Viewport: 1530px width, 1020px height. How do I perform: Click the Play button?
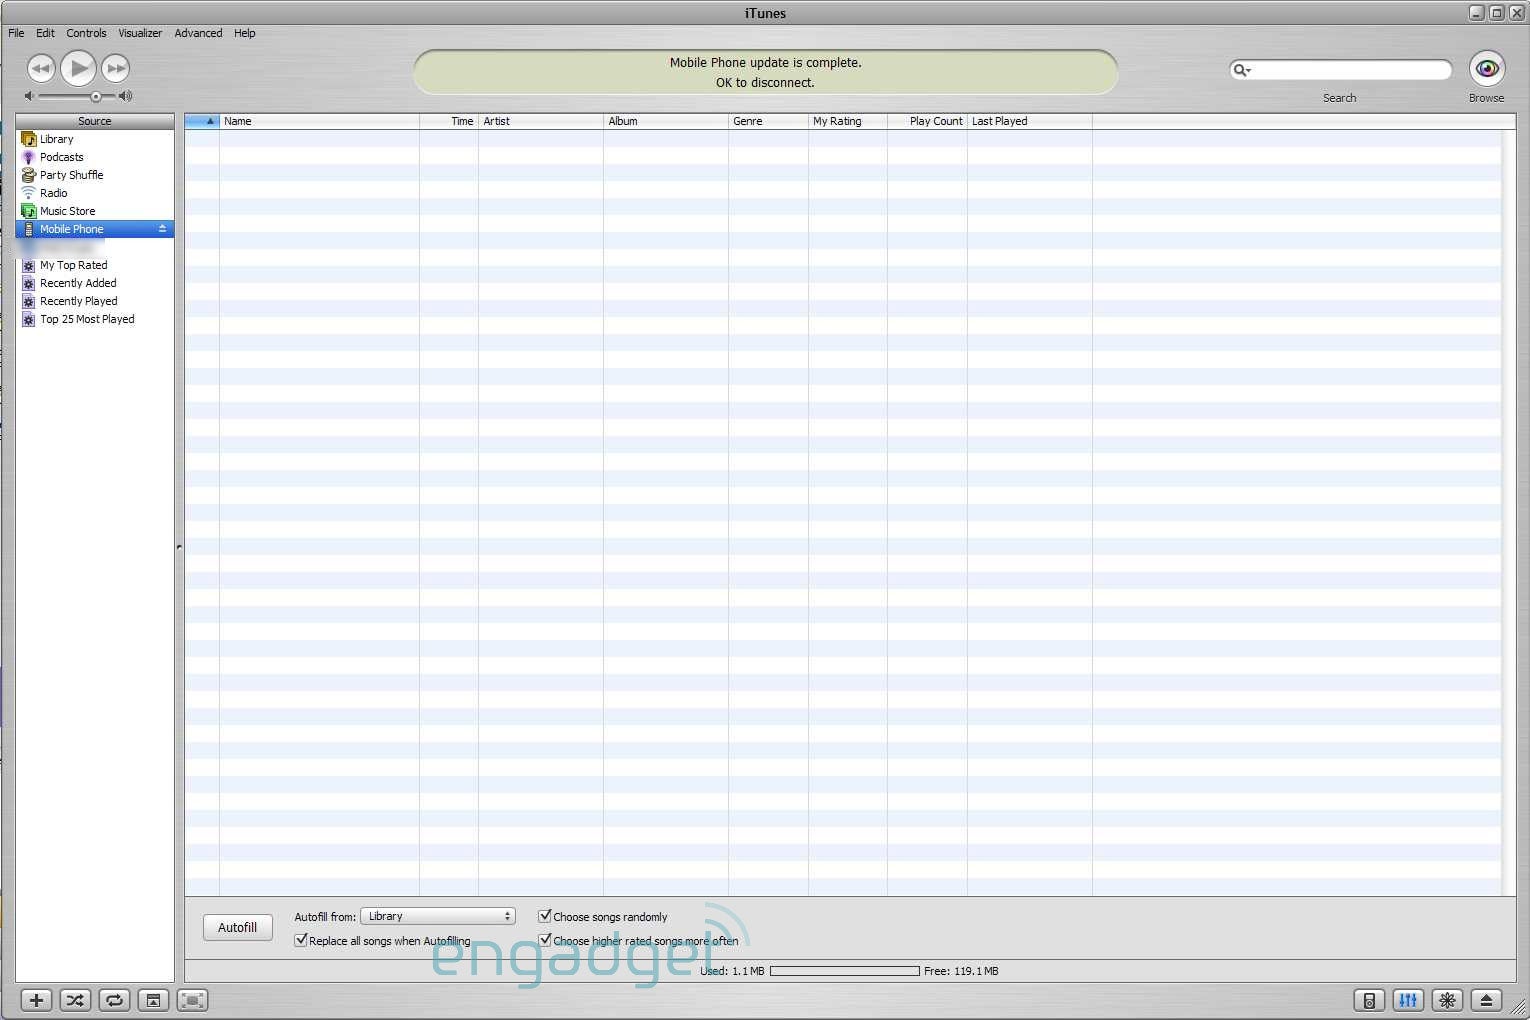click(x=78, y=68)
